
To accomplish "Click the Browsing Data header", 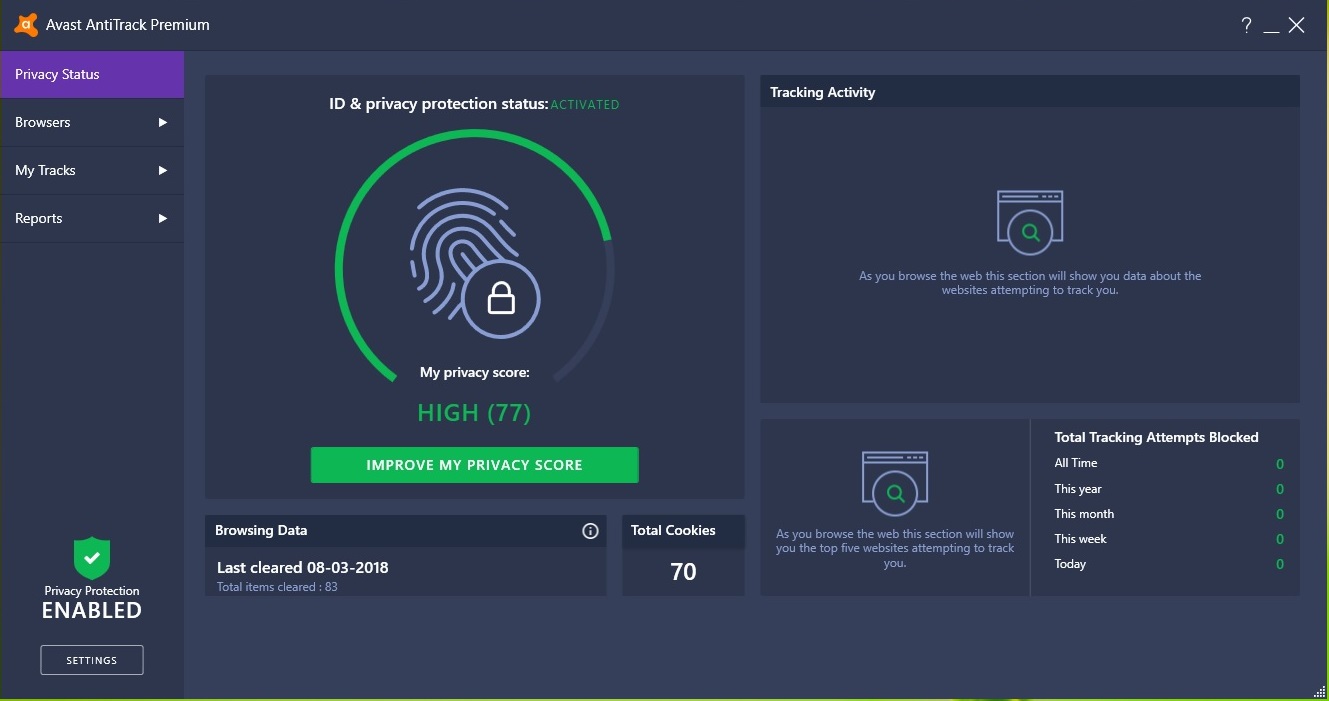I will (x=405, y=531).
